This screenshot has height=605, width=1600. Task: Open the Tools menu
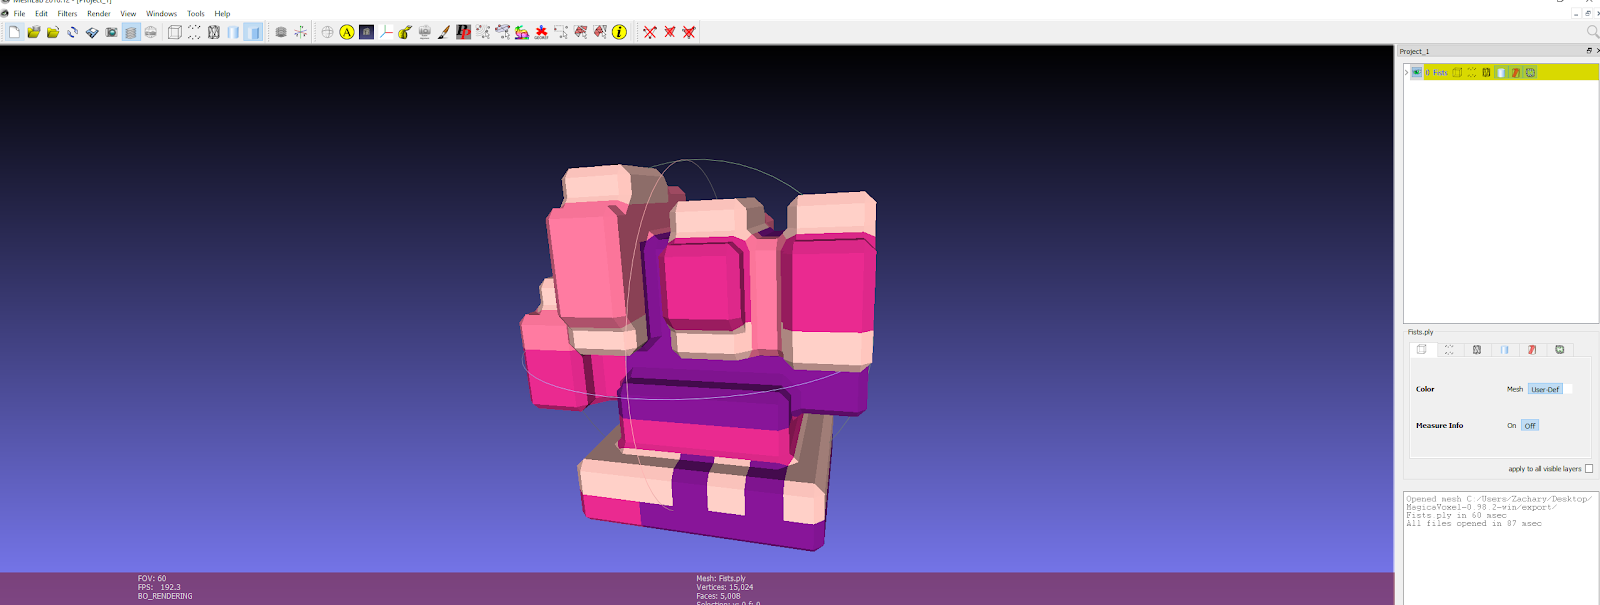pyautogui.click(x=196, y=14)
